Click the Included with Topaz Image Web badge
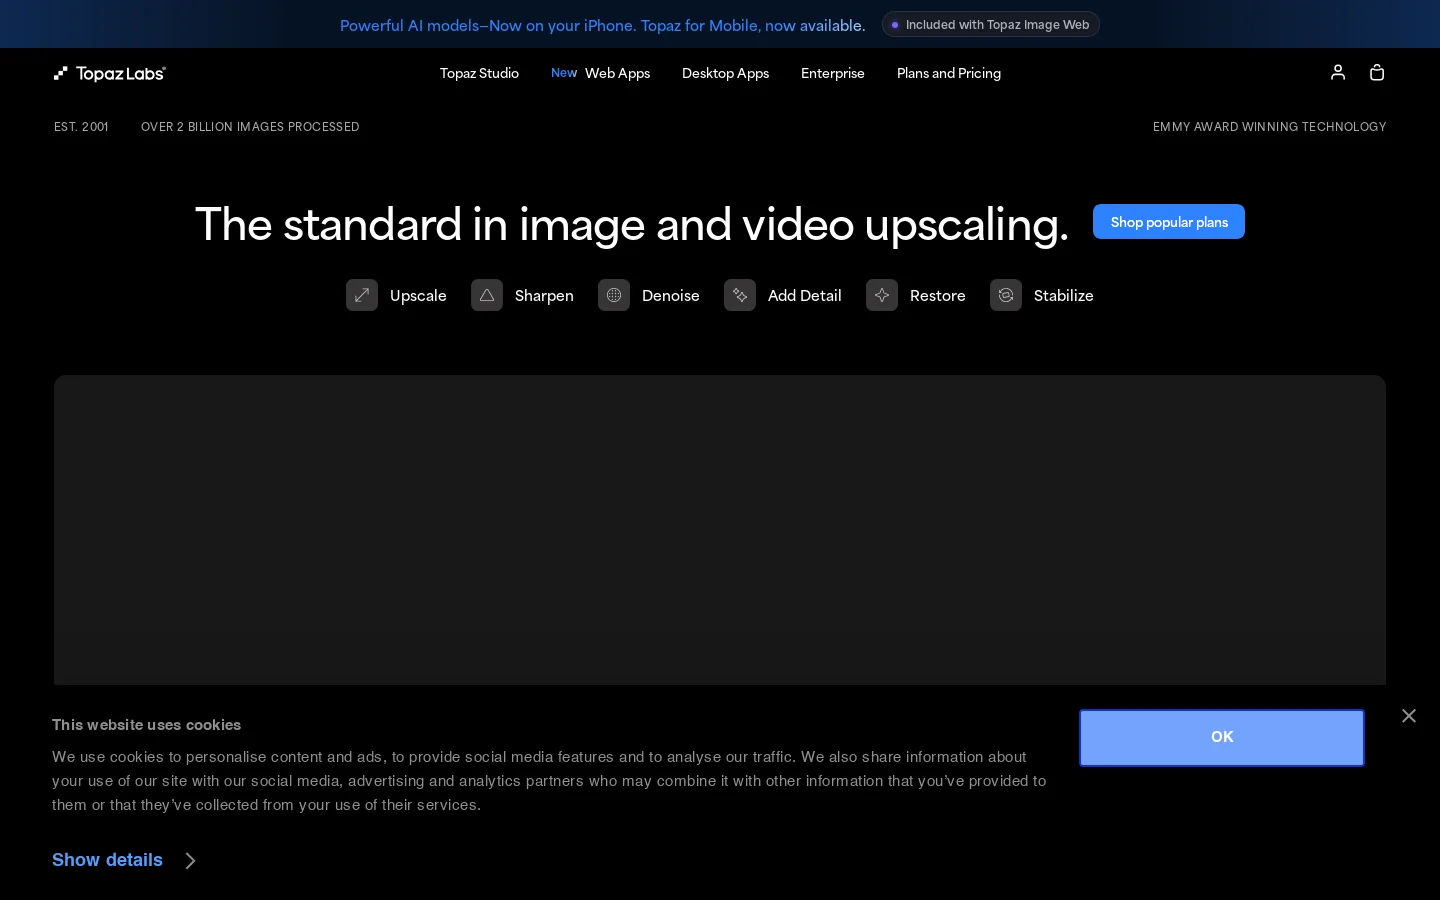The image size is (1440, 900). click(x=991, y=25)
